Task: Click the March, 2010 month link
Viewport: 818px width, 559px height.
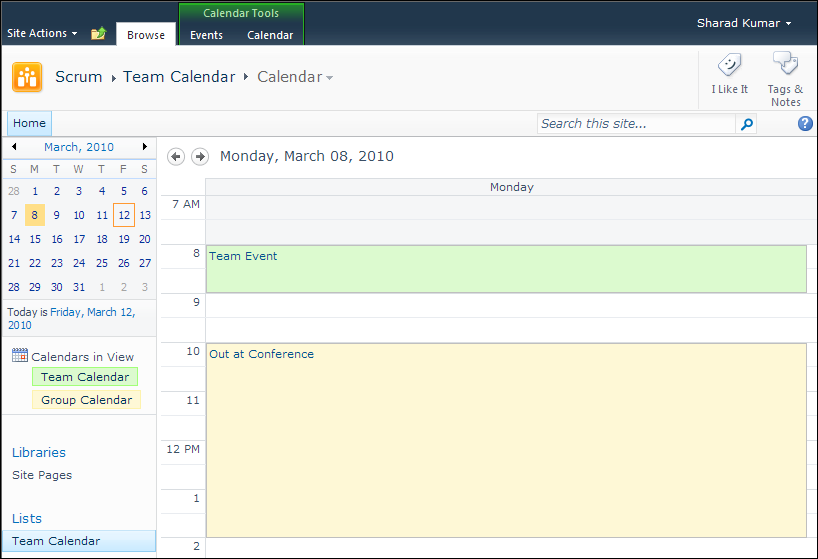Action: pos(79,147)
